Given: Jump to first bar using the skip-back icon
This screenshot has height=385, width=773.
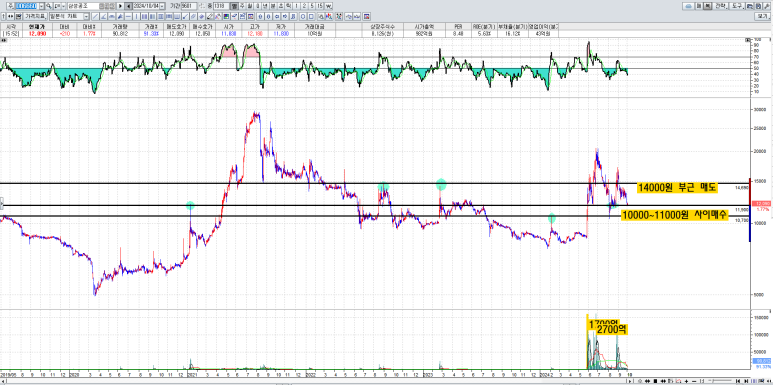Looking at the screenshot, I should click(x=738, y=381).
